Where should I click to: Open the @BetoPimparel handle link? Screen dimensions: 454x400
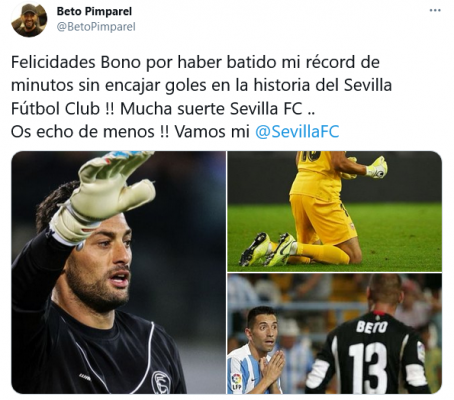click(x=96, y=27)
